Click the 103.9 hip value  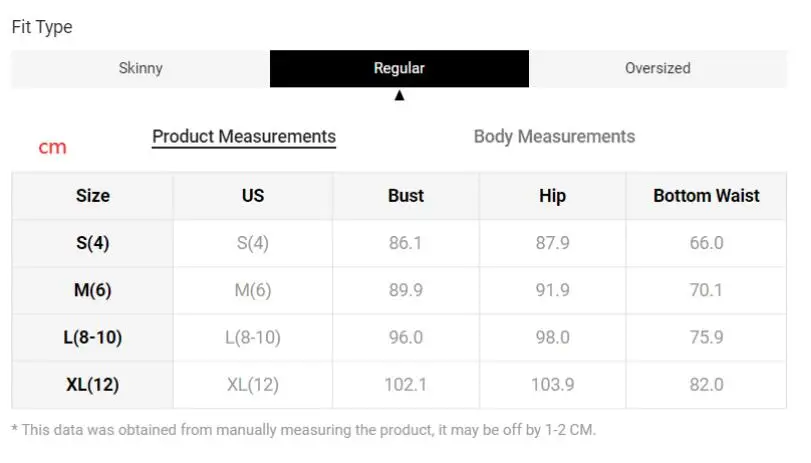click(x=552, y=385)
